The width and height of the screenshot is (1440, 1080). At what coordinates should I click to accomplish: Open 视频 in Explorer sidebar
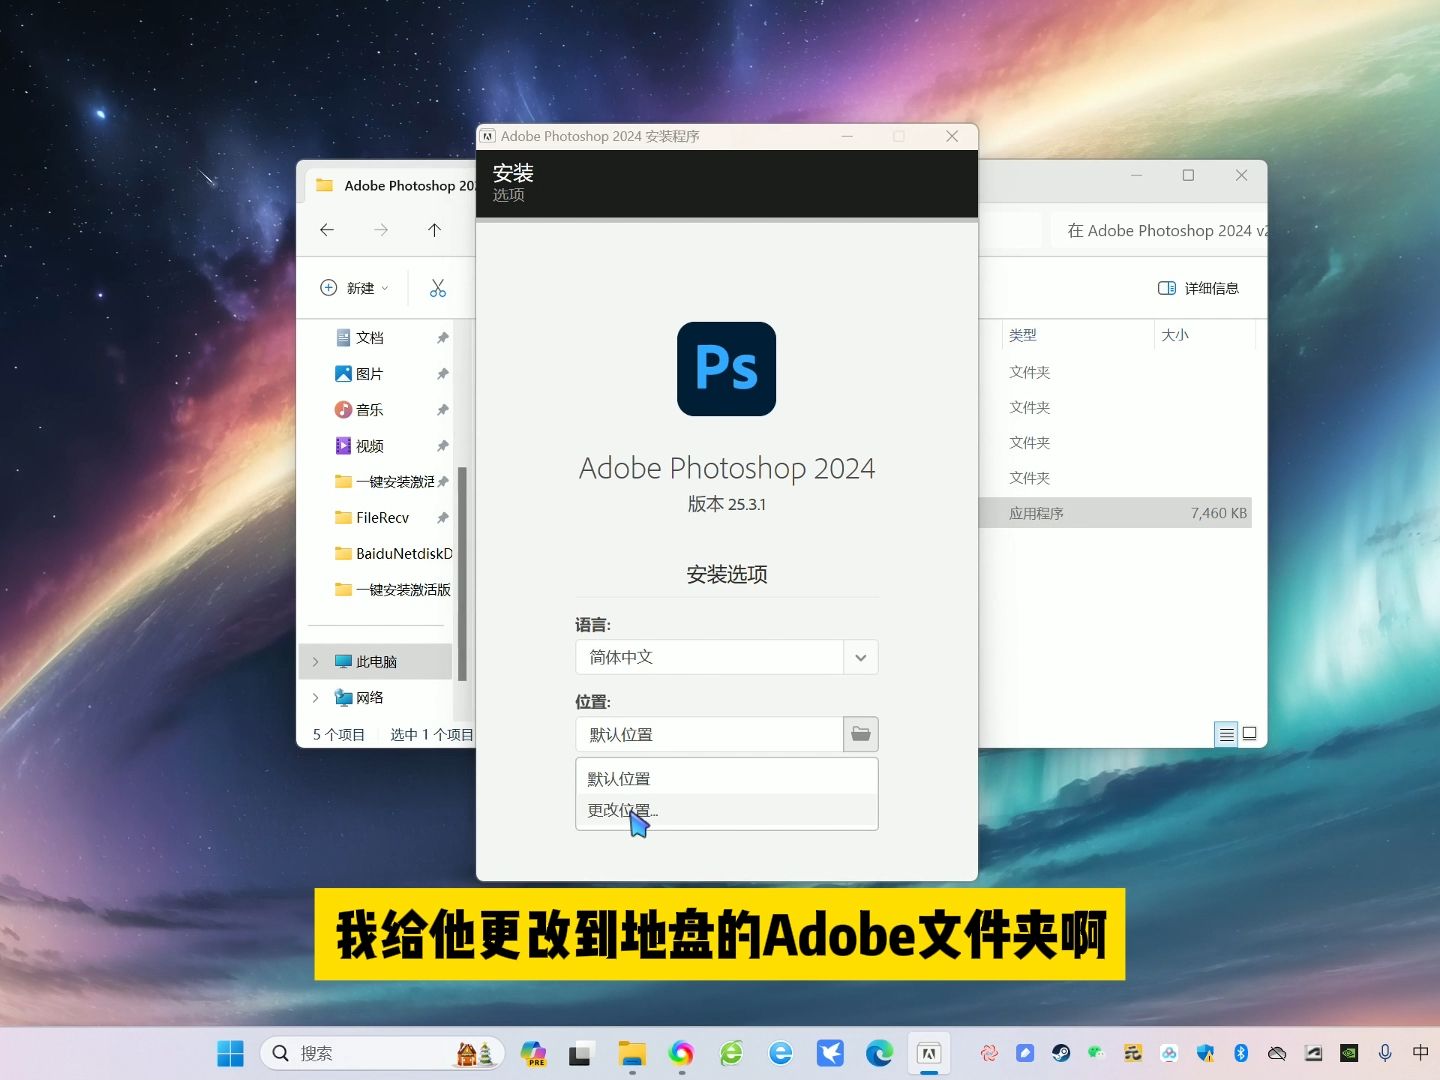(x=370, y=446)
